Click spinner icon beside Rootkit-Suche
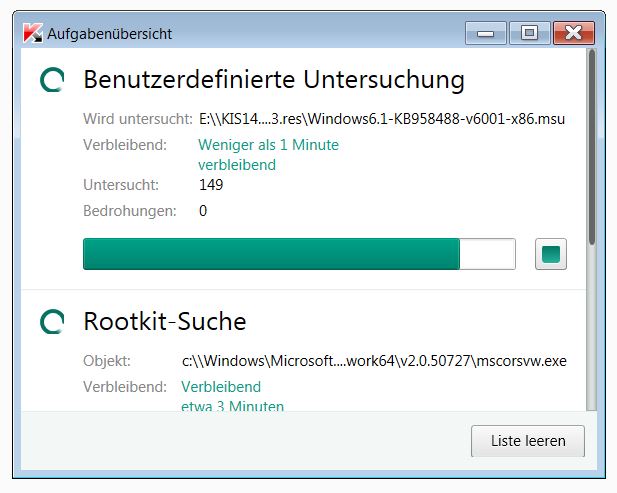 click(x=52, y=321)
